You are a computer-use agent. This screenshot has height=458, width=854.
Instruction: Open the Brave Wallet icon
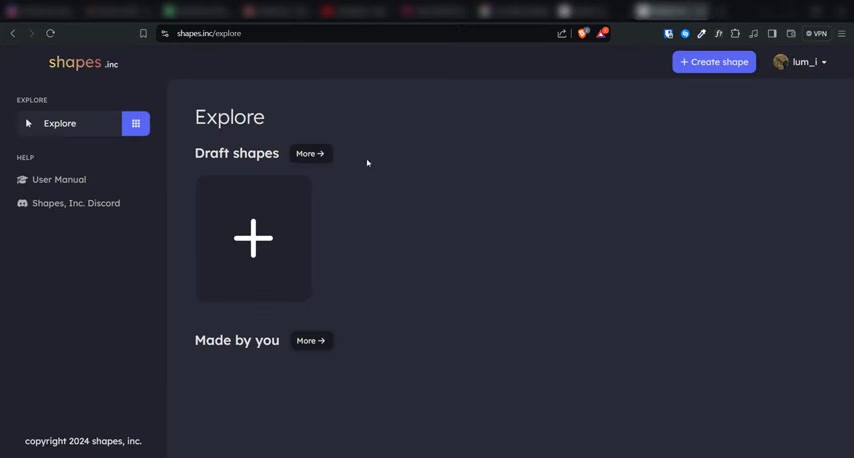(791, 34)
